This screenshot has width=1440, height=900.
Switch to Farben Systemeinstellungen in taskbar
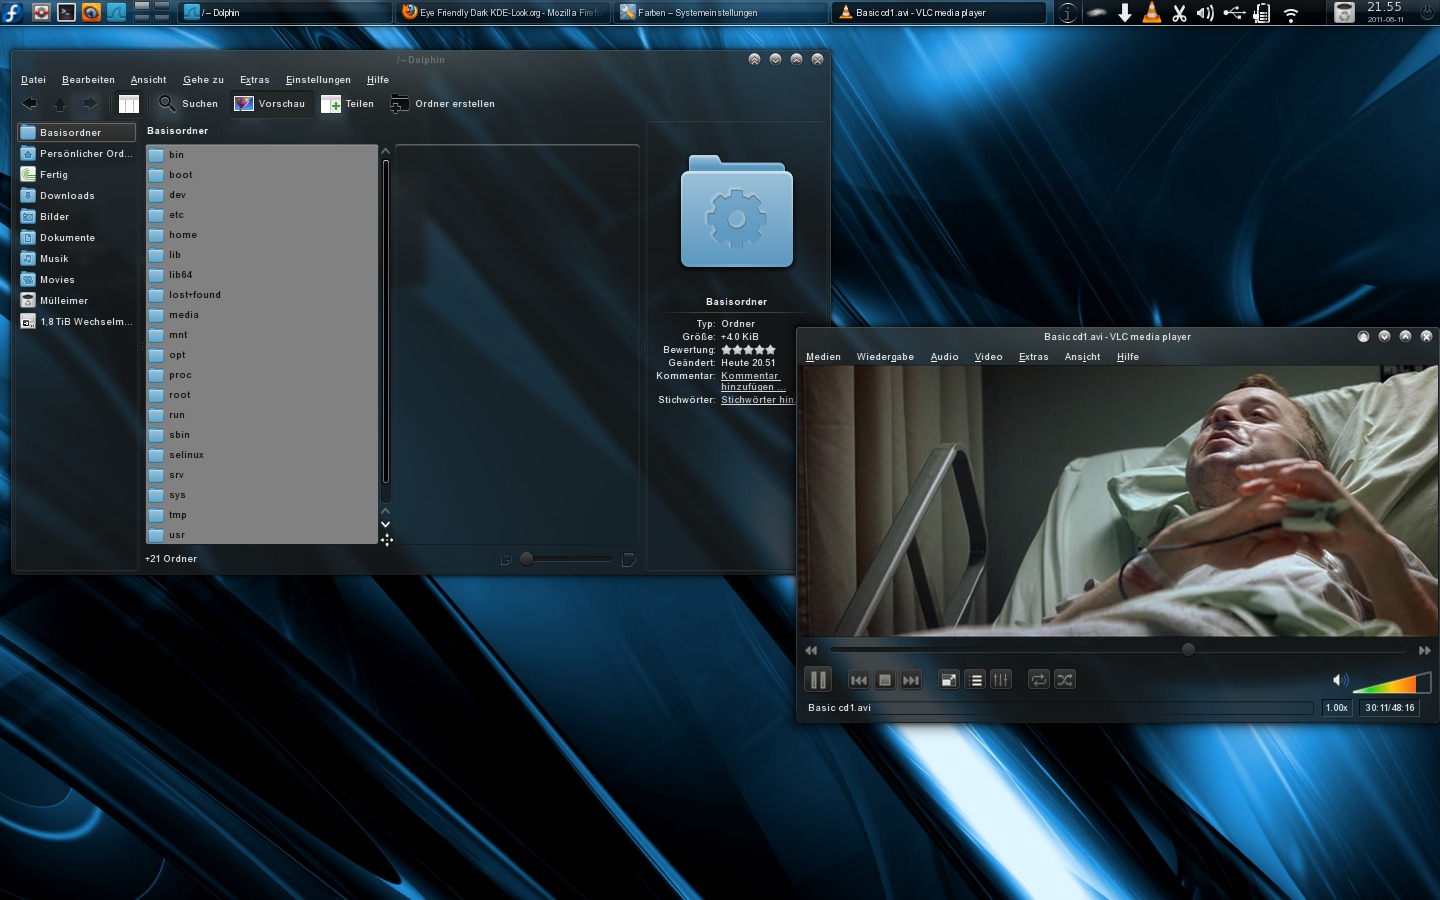(x=720, y=13)
